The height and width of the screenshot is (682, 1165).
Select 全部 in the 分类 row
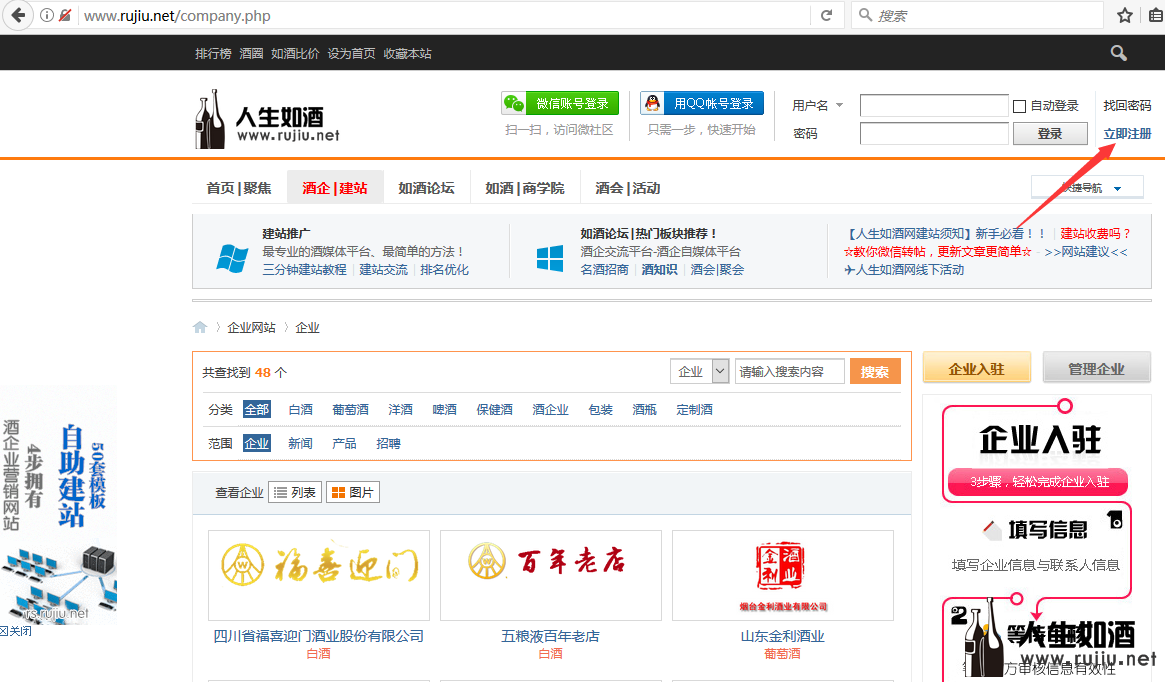(256, 409)
